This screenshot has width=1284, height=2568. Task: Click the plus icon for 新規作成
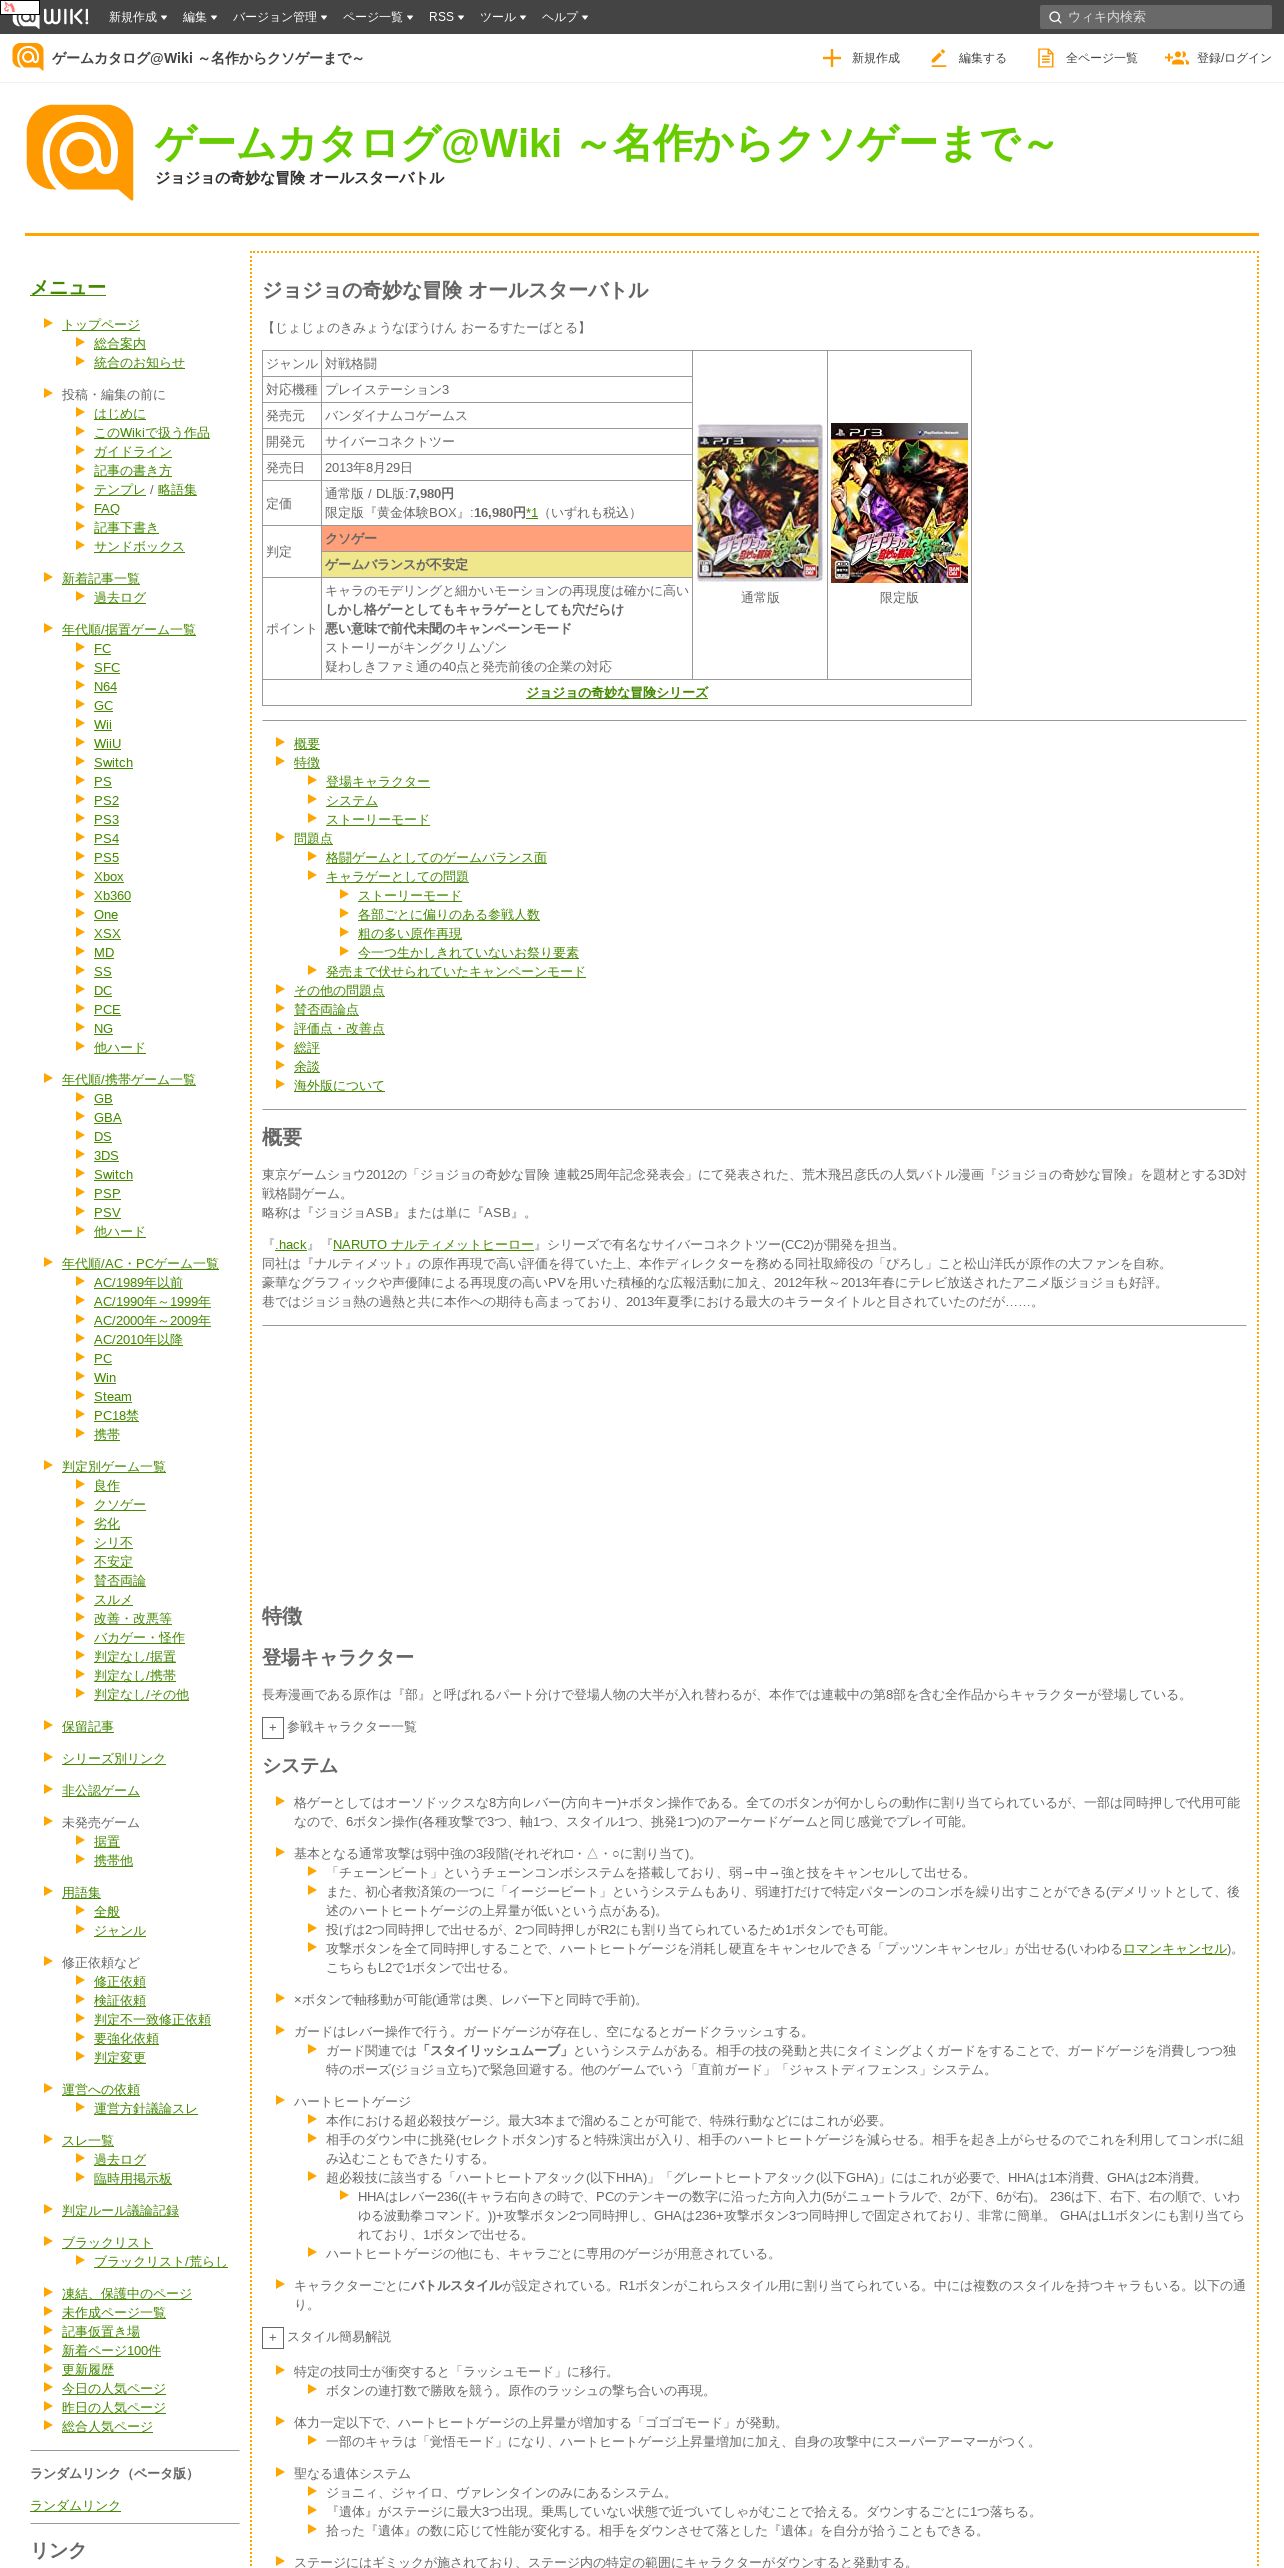[x=831, y=58]
